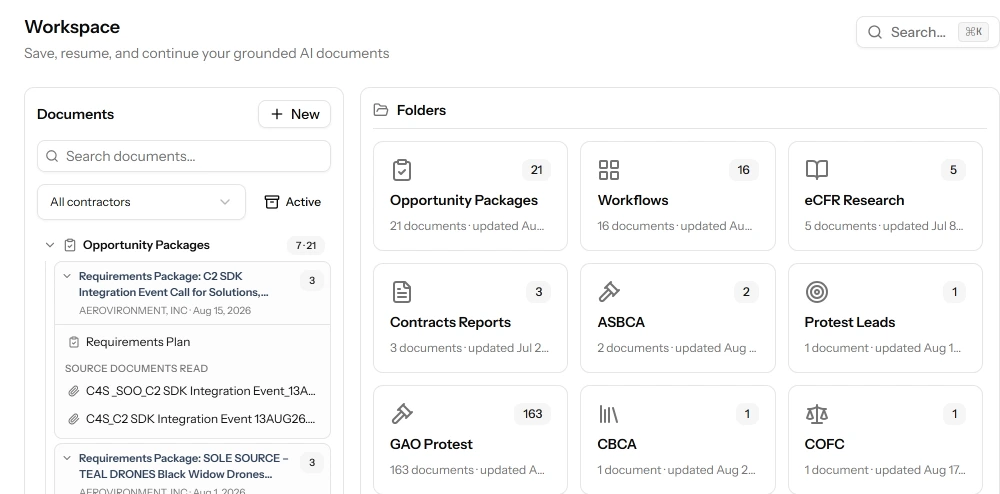Click the ⌘K shortcut badge

(973, 32)
